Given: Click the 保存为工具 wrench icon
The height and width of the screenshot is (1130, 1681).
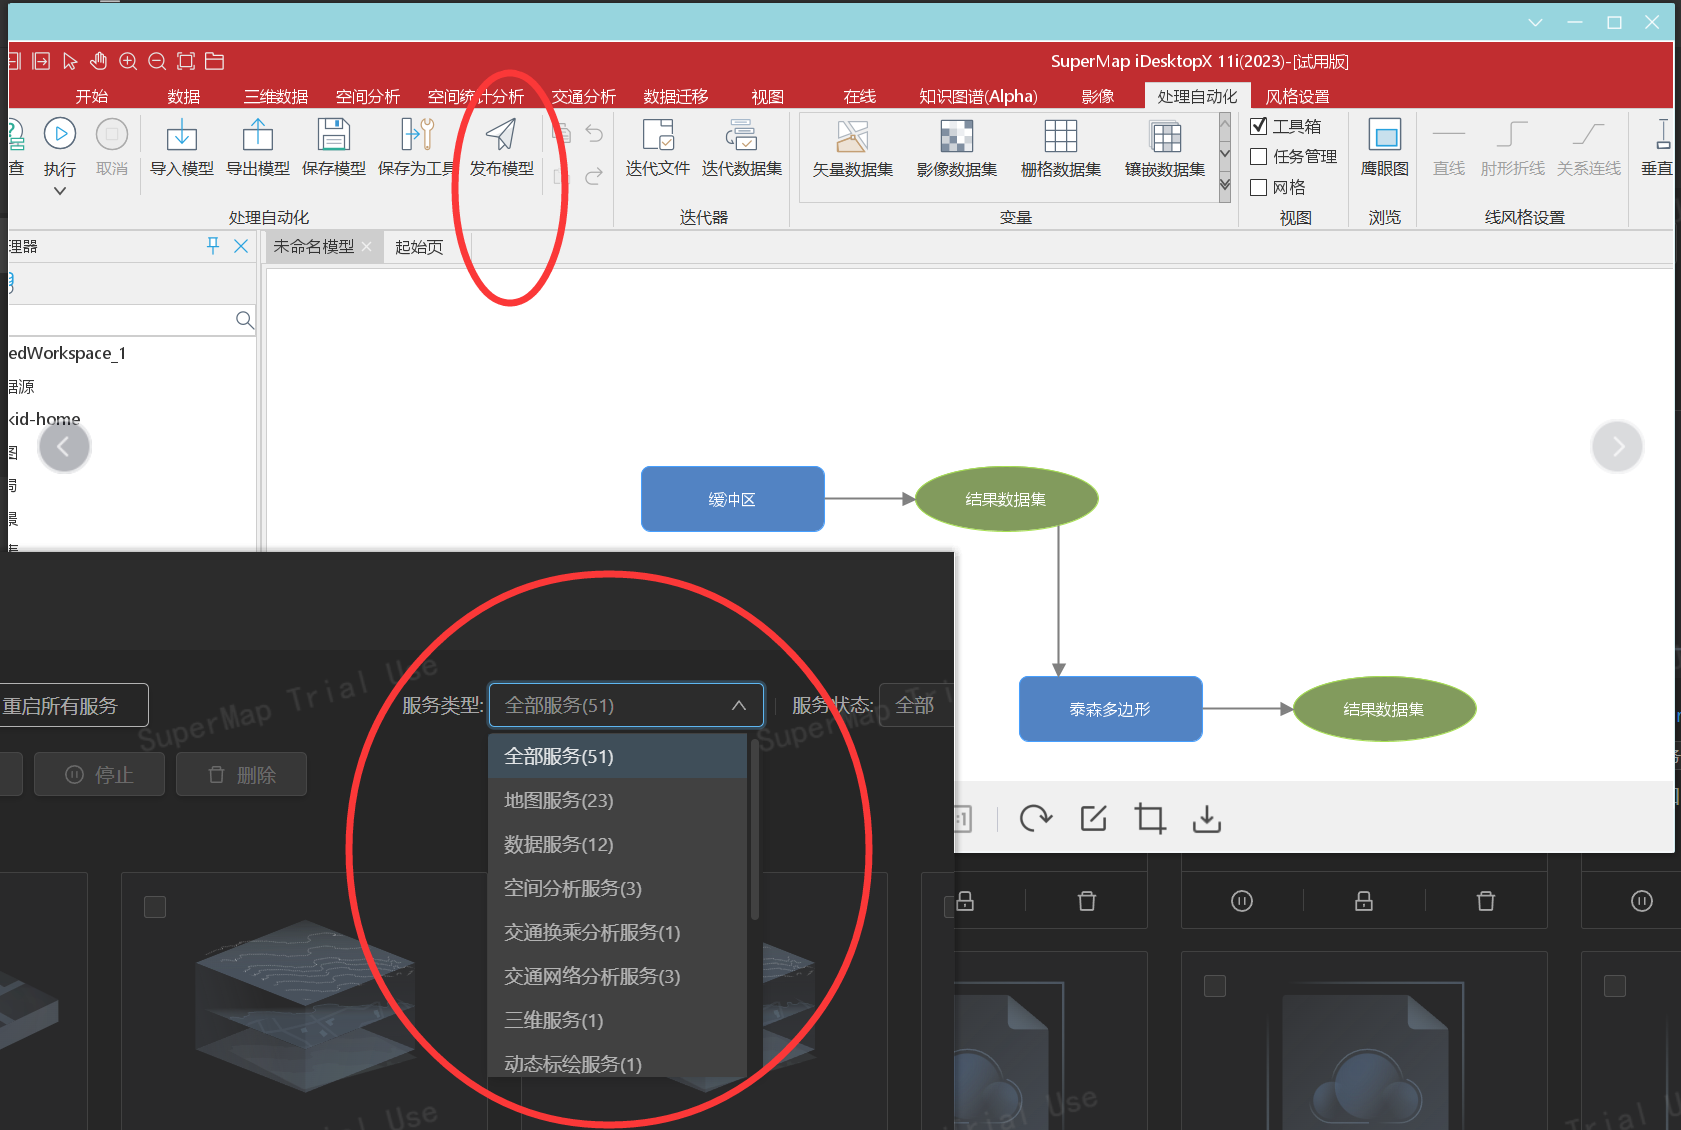Looking at the screenshot, I should pyautogui.click(x=417, y=134).
